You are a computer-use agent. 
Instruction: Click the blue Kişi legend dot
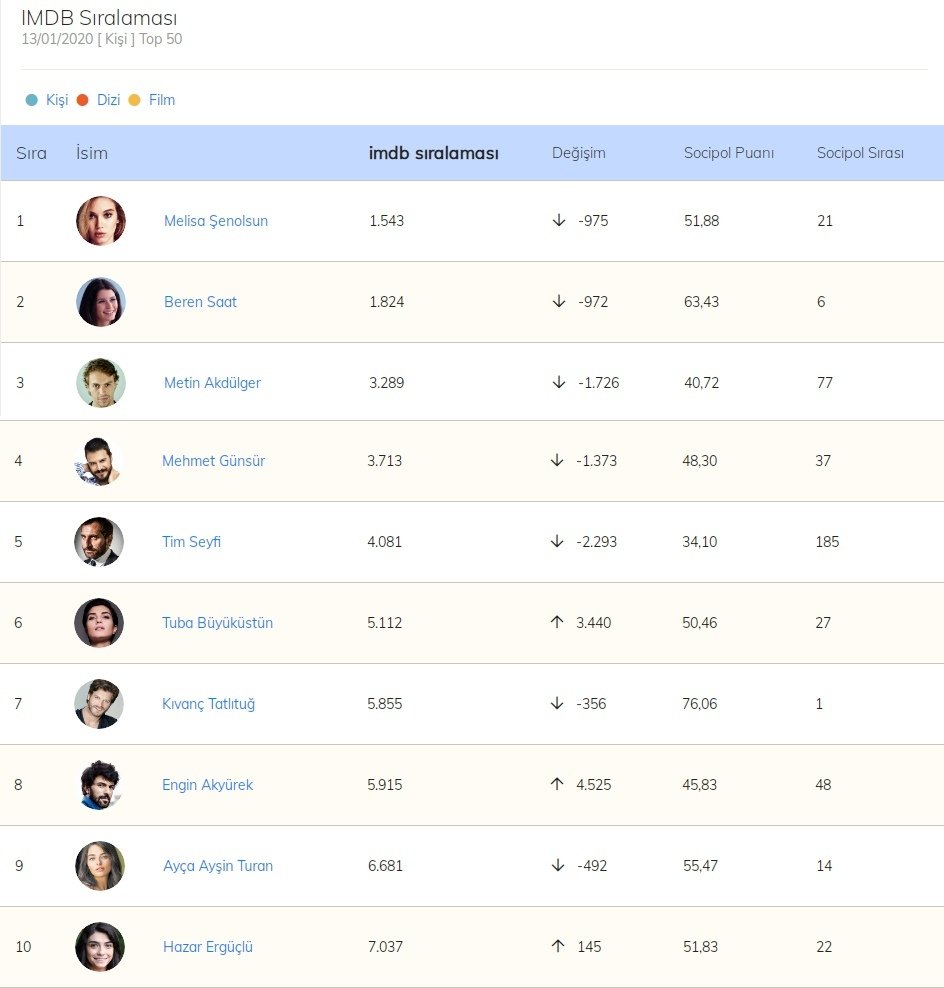click(x=32, y=100)
